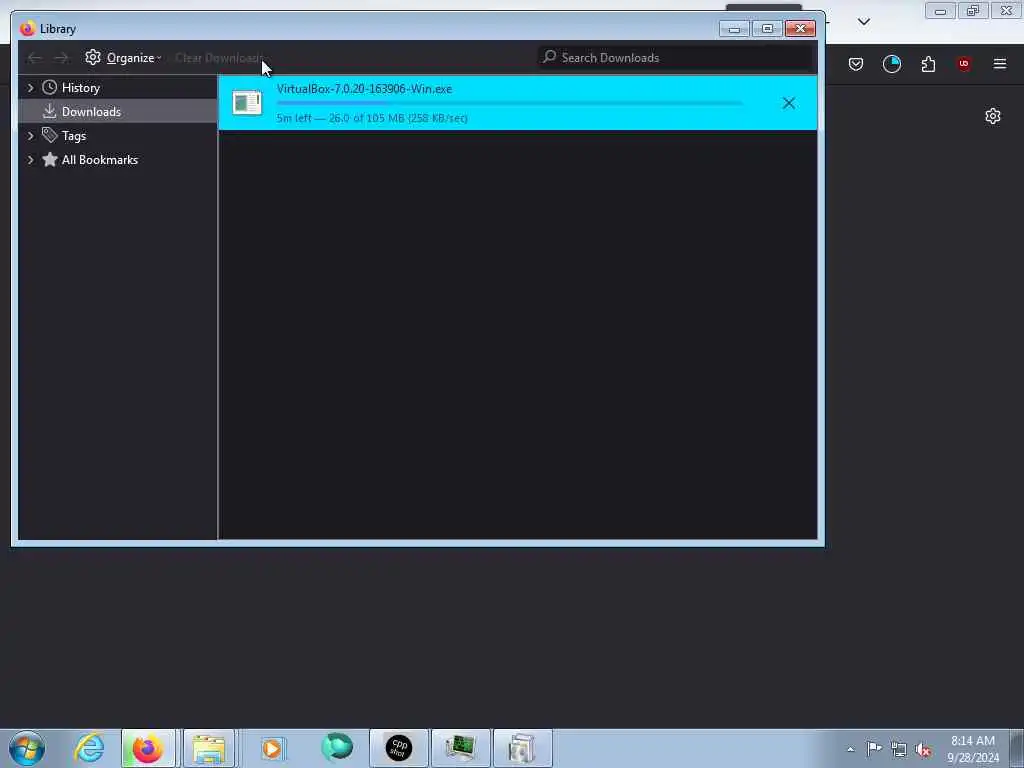1024x768 pixels.
Task: Expand the Tags tree item
Action: click(30, 136)
